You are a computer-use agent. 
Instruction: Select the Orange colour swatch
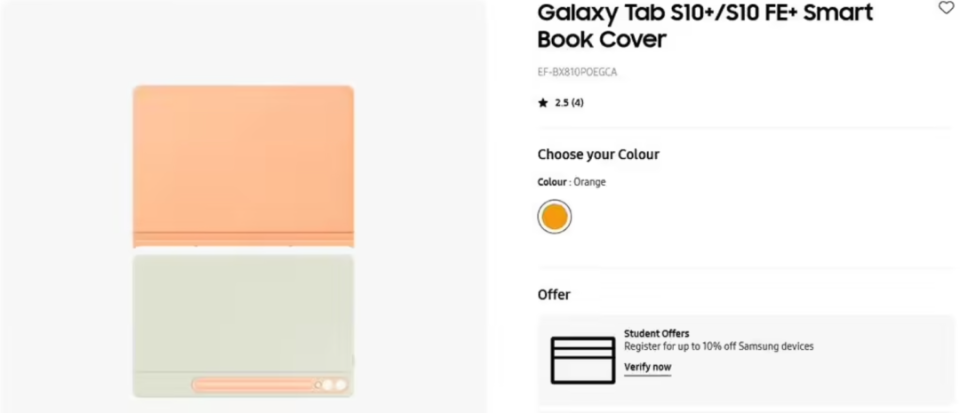pyautogui.click(x=554, y=216)
